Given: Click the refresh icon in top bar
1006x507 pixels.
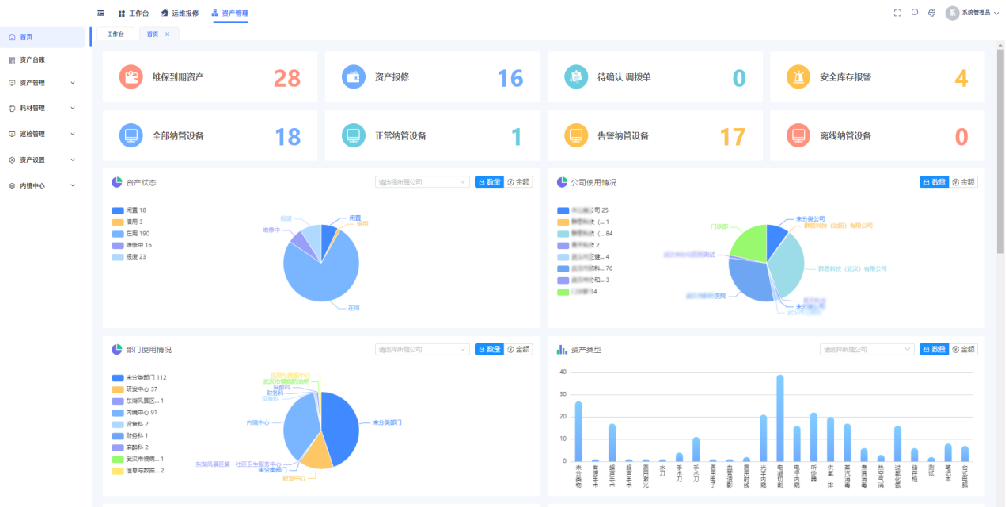Looking at the screenshot, I should coord(914,13).
